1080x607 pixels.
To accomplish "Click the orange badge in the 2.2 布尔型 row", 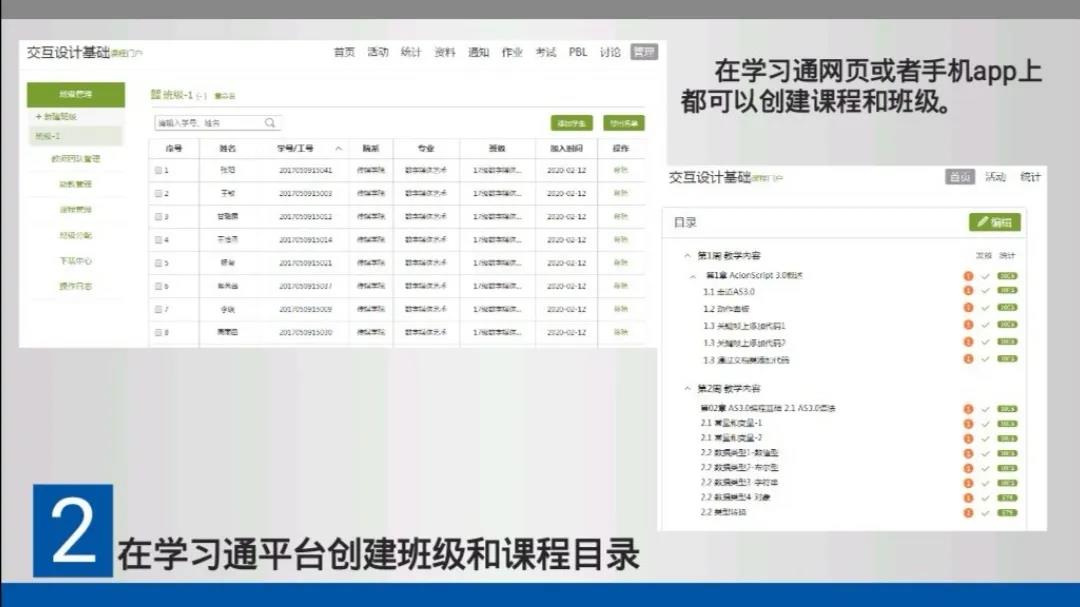I will (x=968, y=468).
